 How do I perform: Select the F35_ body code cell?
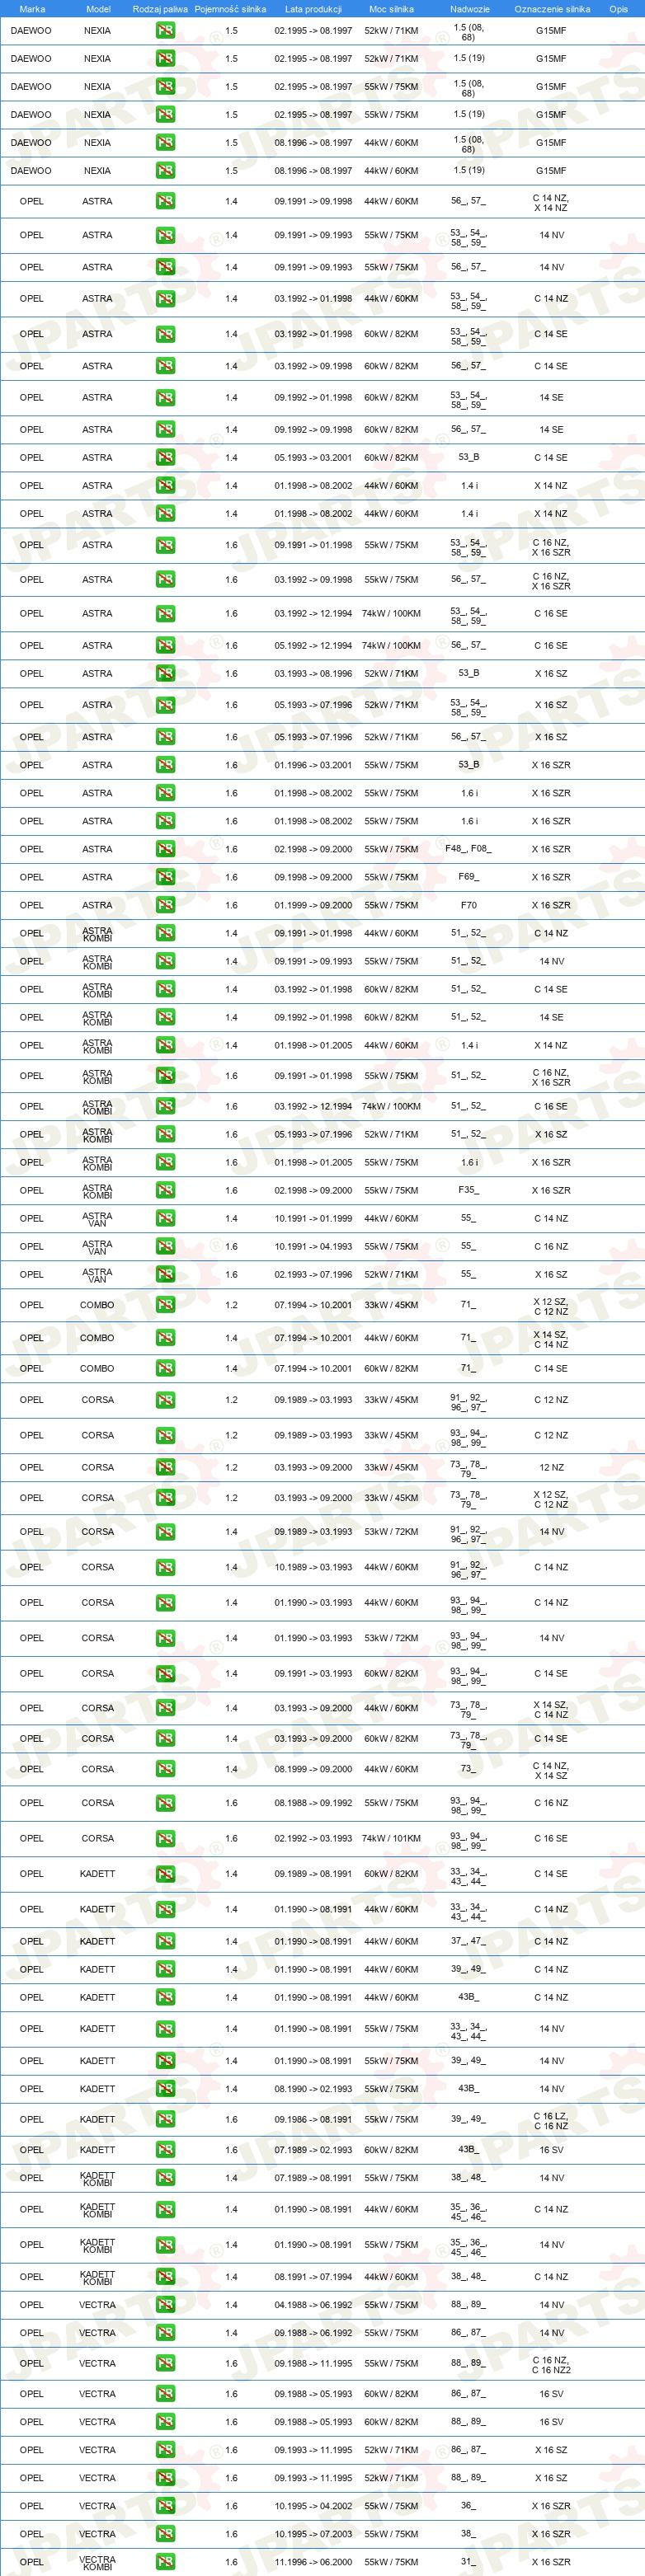tap(469, 1191)
